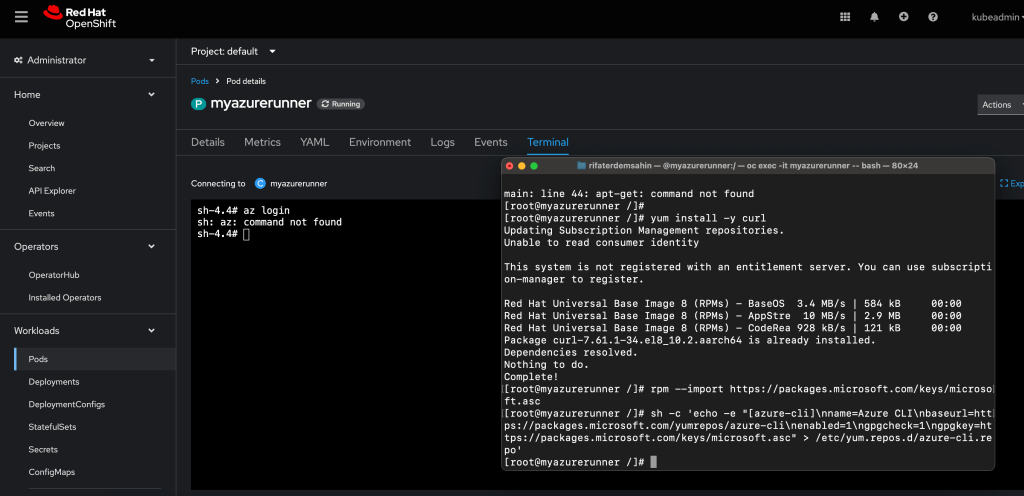Viewport: 1024px width, 496px height.
Task: Close the macOS Terminal window
Action: click(x=510, y=166)
